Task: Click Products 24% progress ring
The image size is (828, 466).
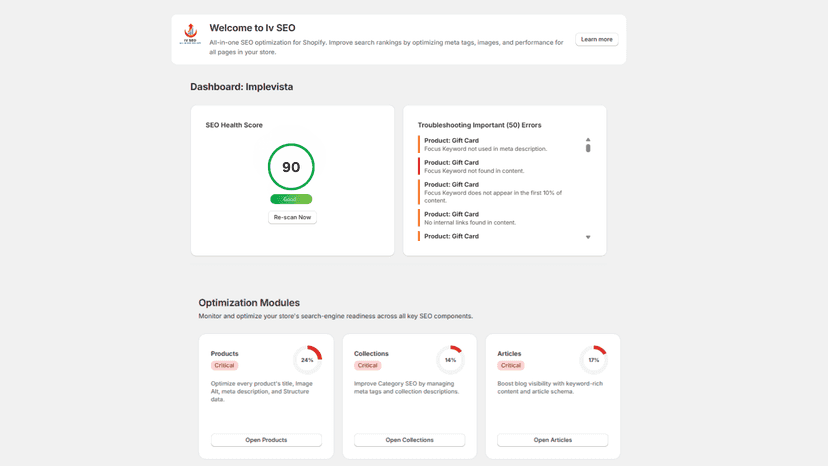Action: (307, 360)
